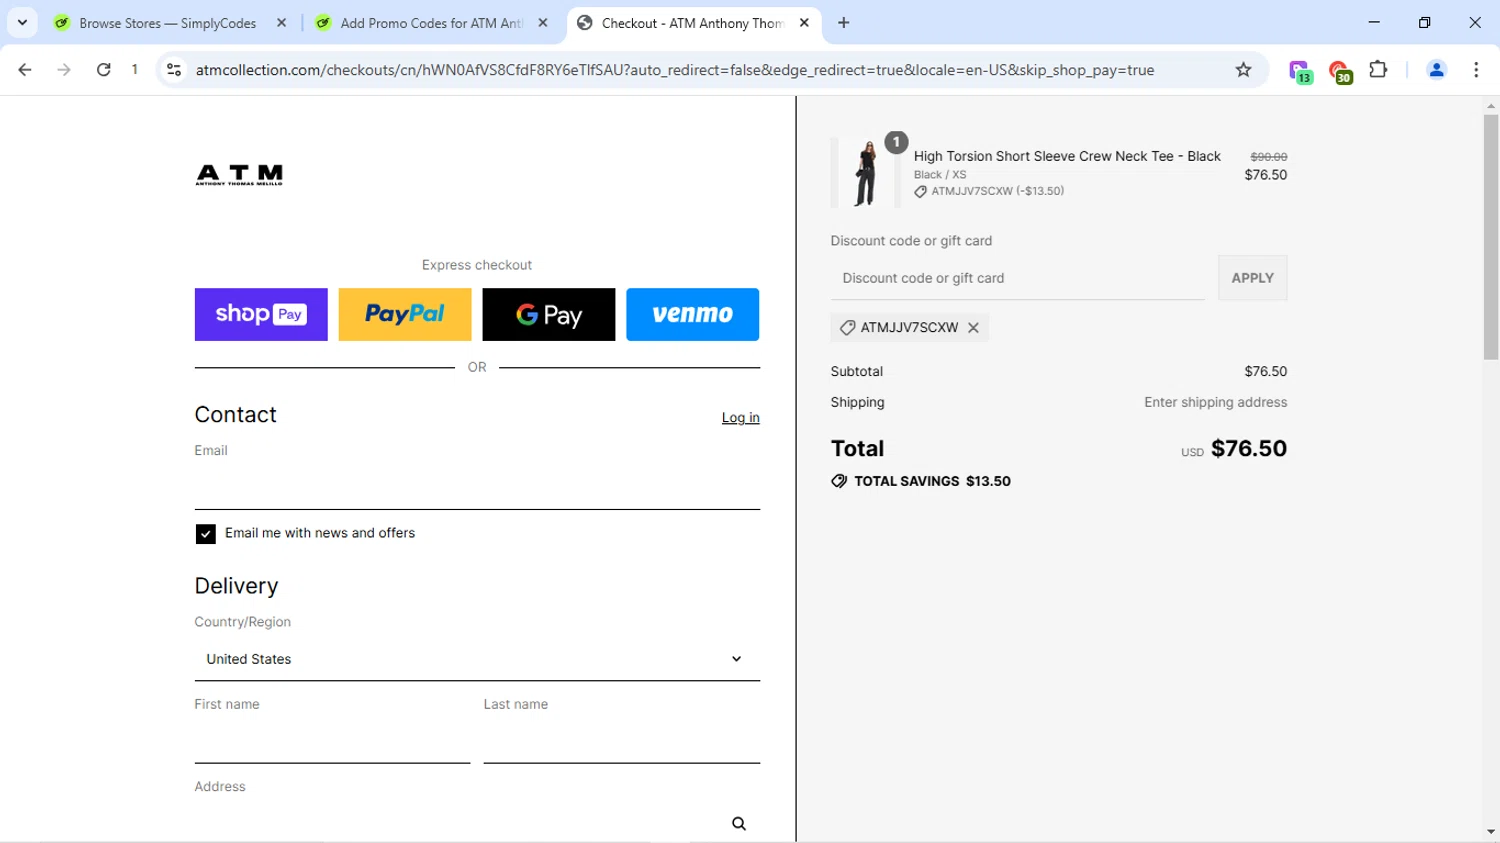Screen dimensions: 1500x843
Task: Click the address bar URL
Action: point(675,70)
